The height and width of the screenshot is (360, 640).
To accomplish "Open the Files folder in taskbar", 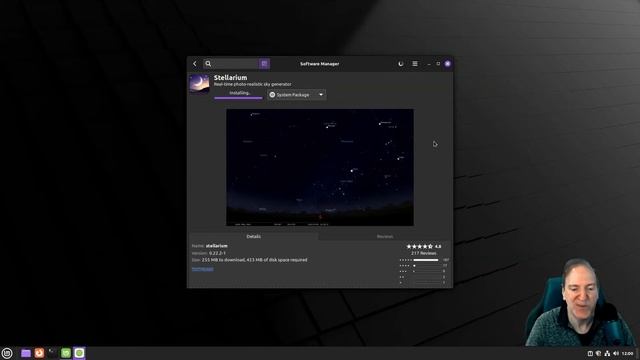I will 26,353.
